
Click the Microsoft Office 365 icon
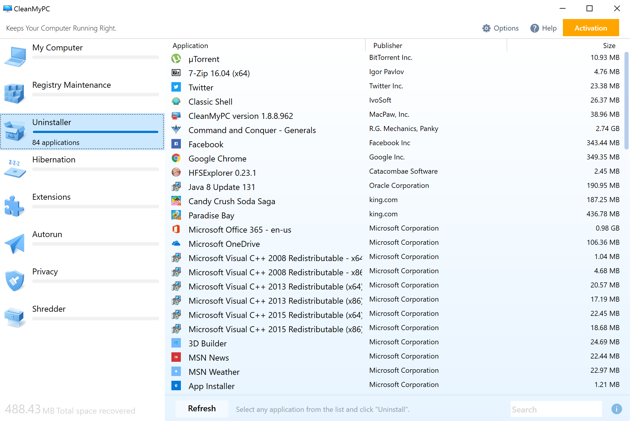tap(176, 229)
